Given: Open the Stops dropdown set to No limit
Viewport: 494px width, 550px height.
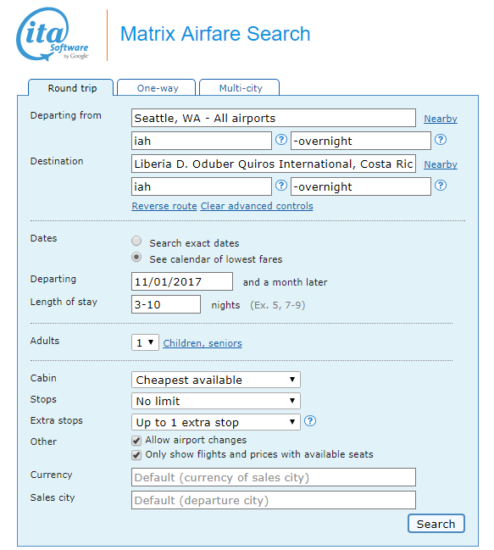Looking at the screenshot, I should coord(216,401).
